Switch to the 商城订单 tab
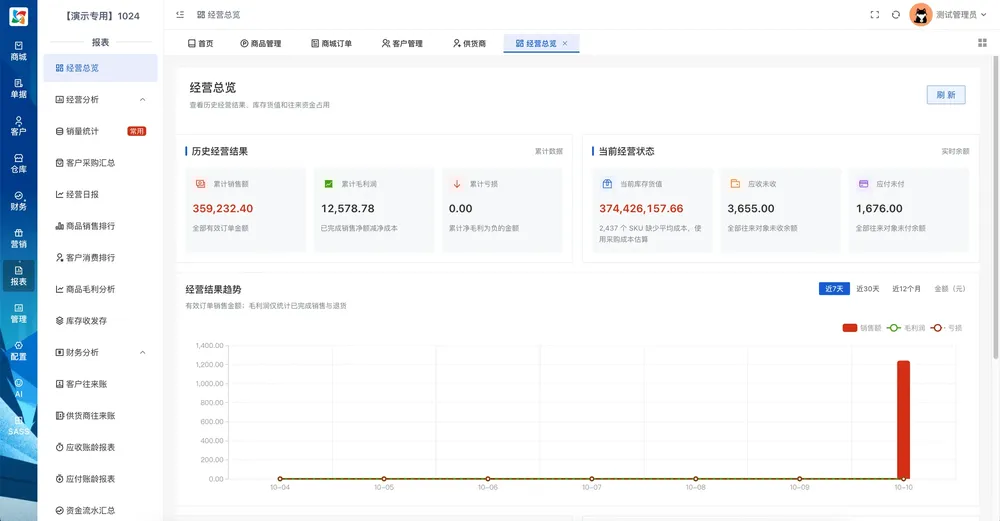1000x521 pixels. (331, 43)
